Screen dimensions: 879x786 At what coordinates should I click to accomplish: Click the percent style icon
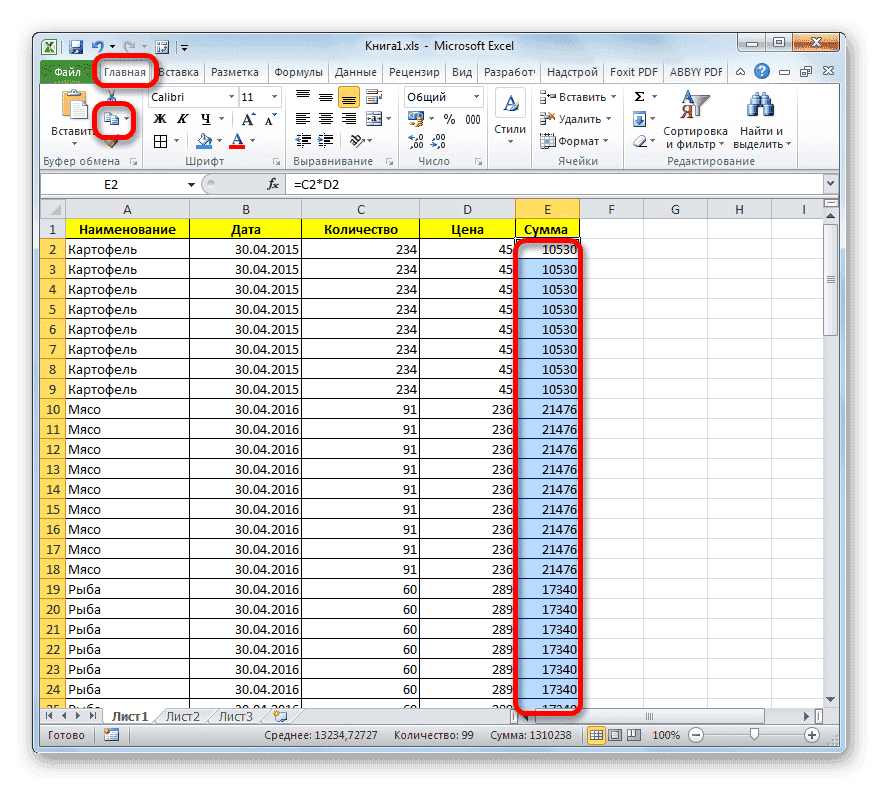pos(452,119)
